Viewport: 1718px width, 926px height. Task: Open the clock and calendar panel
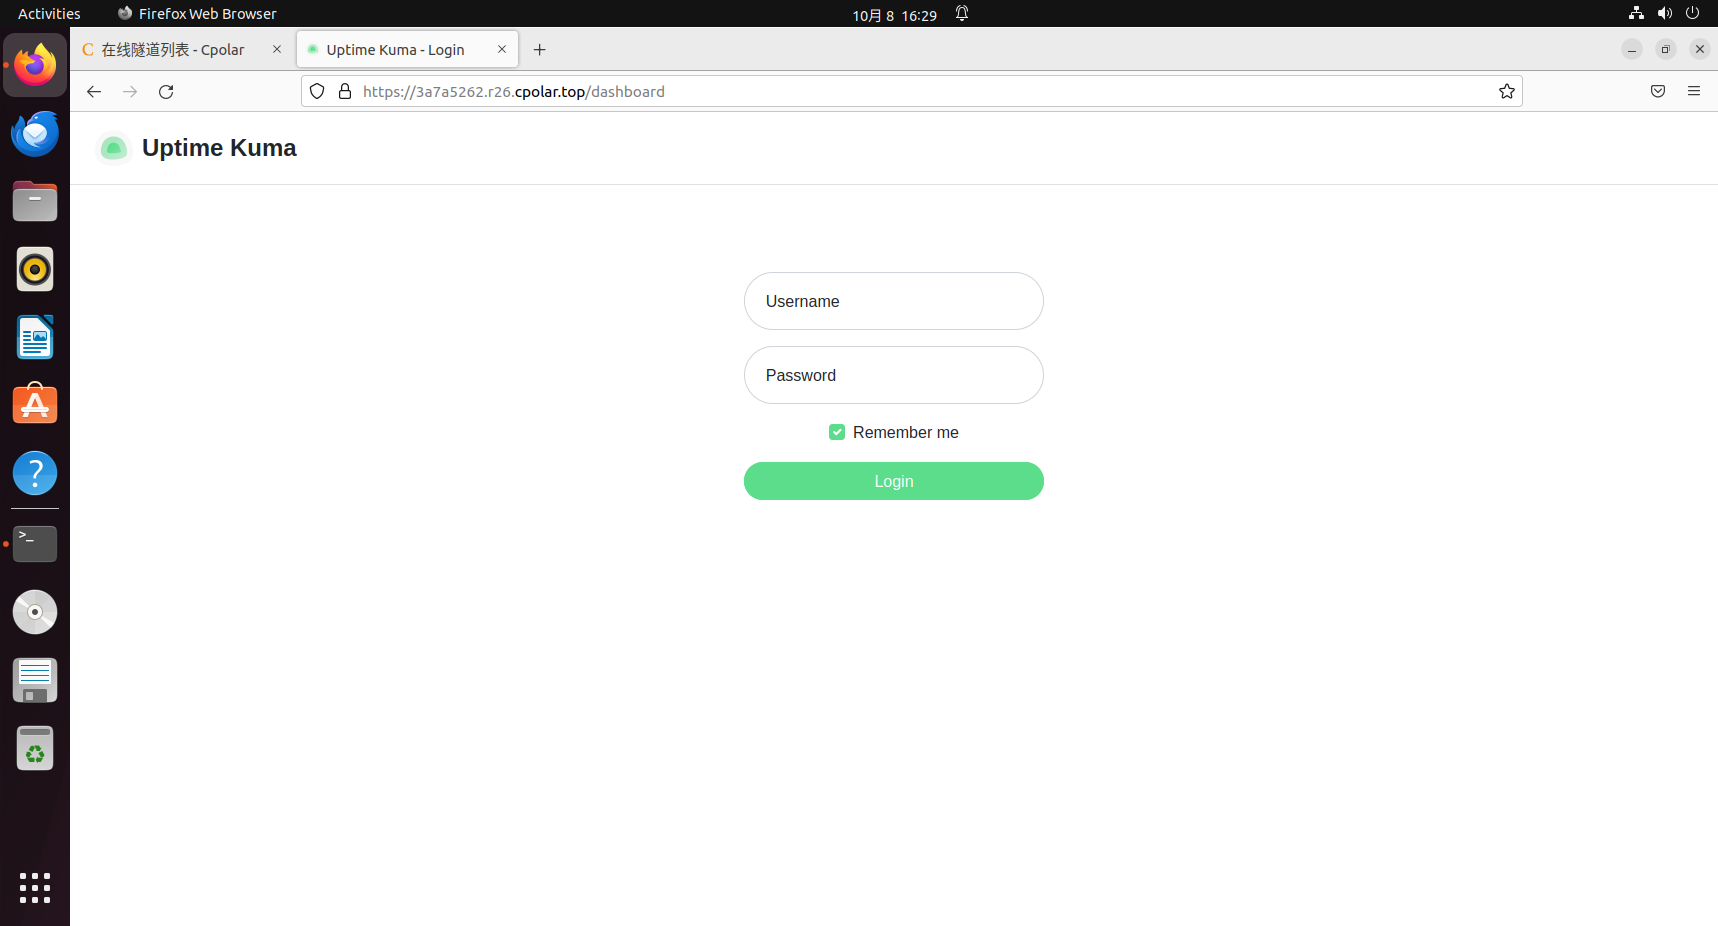[x=894, y=15]
